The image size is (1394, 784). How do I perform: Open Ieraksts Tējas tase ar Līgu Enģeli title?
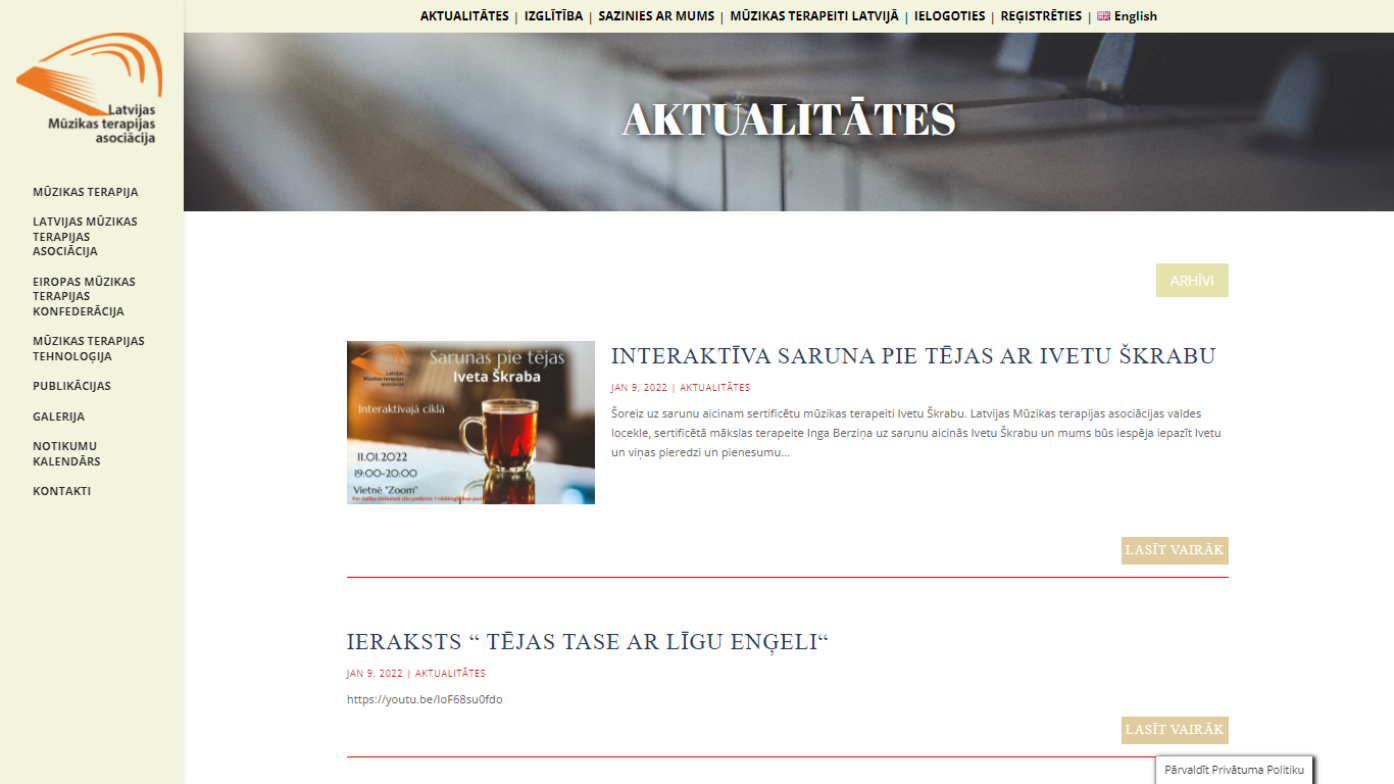pos(588,642)
